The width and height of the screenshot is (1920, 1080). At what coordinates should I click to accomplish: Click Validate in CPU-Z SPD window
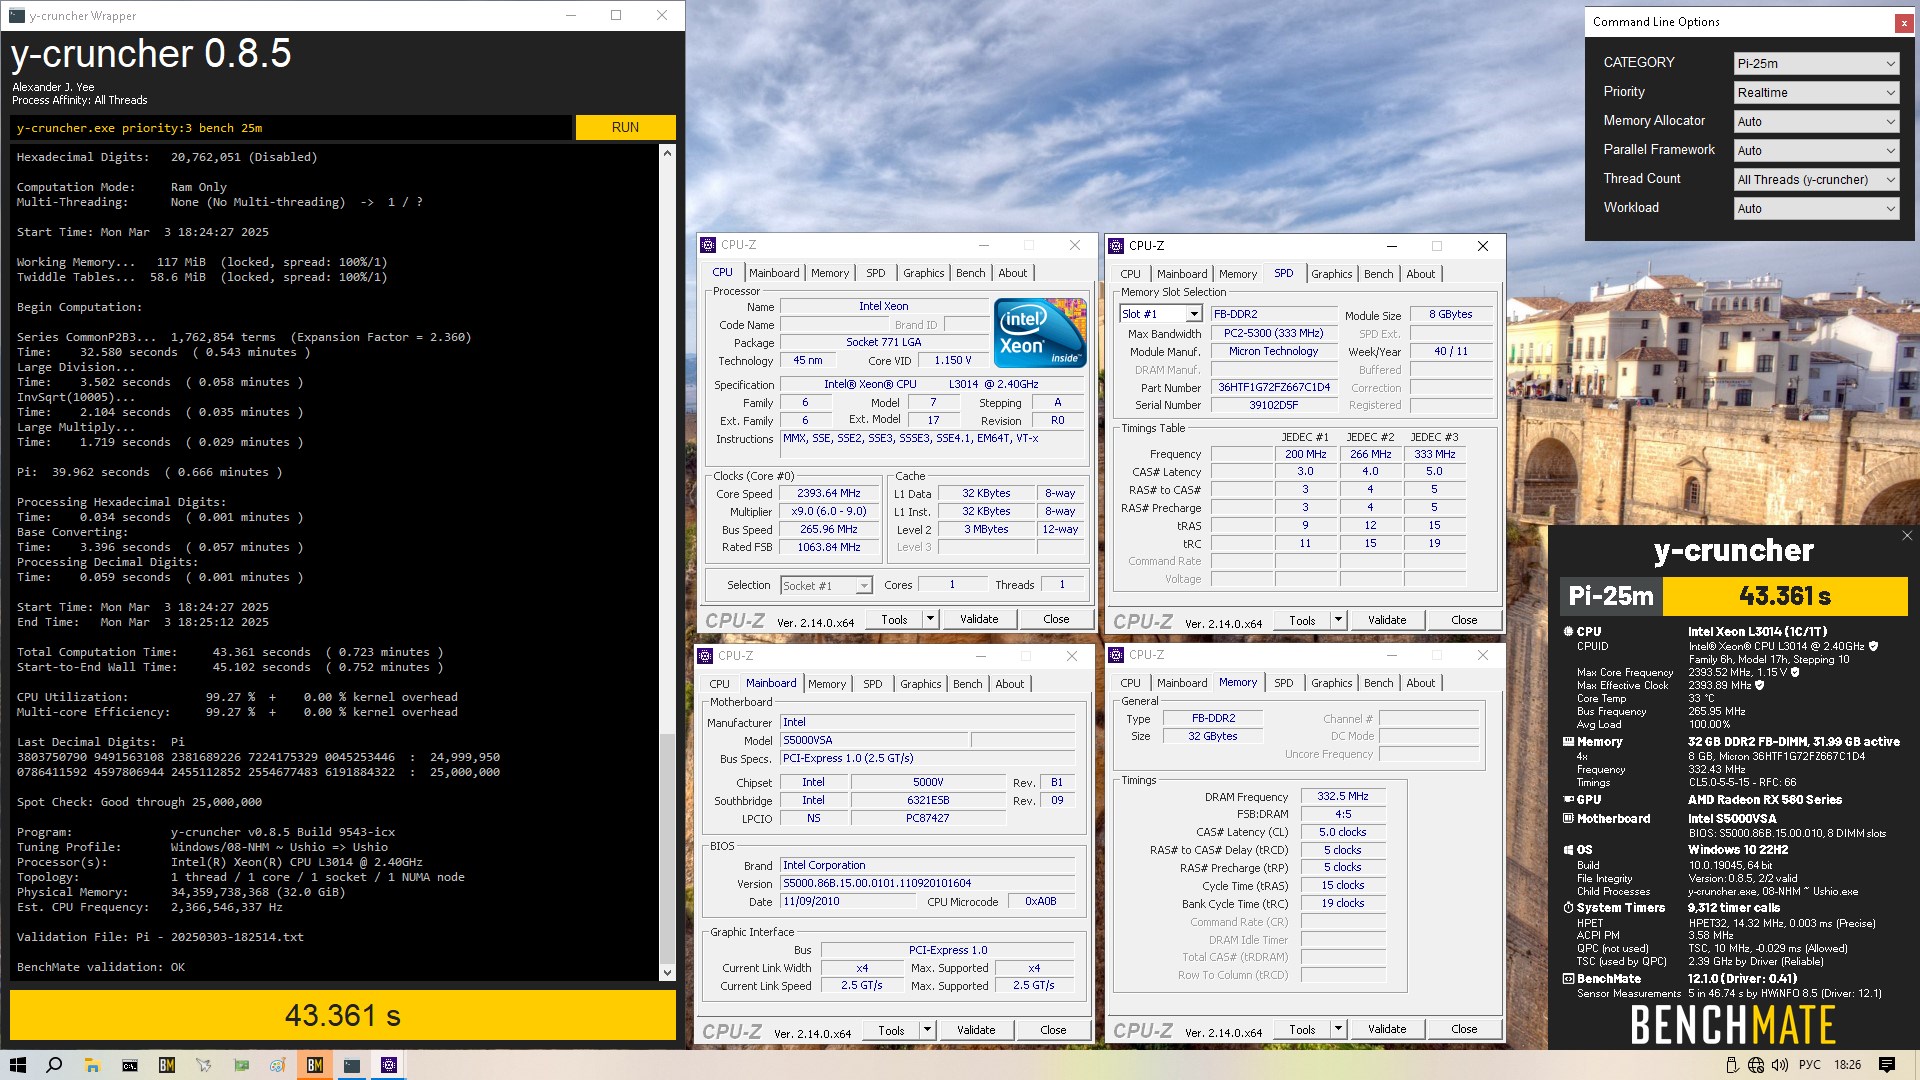tap(1387, 620)
